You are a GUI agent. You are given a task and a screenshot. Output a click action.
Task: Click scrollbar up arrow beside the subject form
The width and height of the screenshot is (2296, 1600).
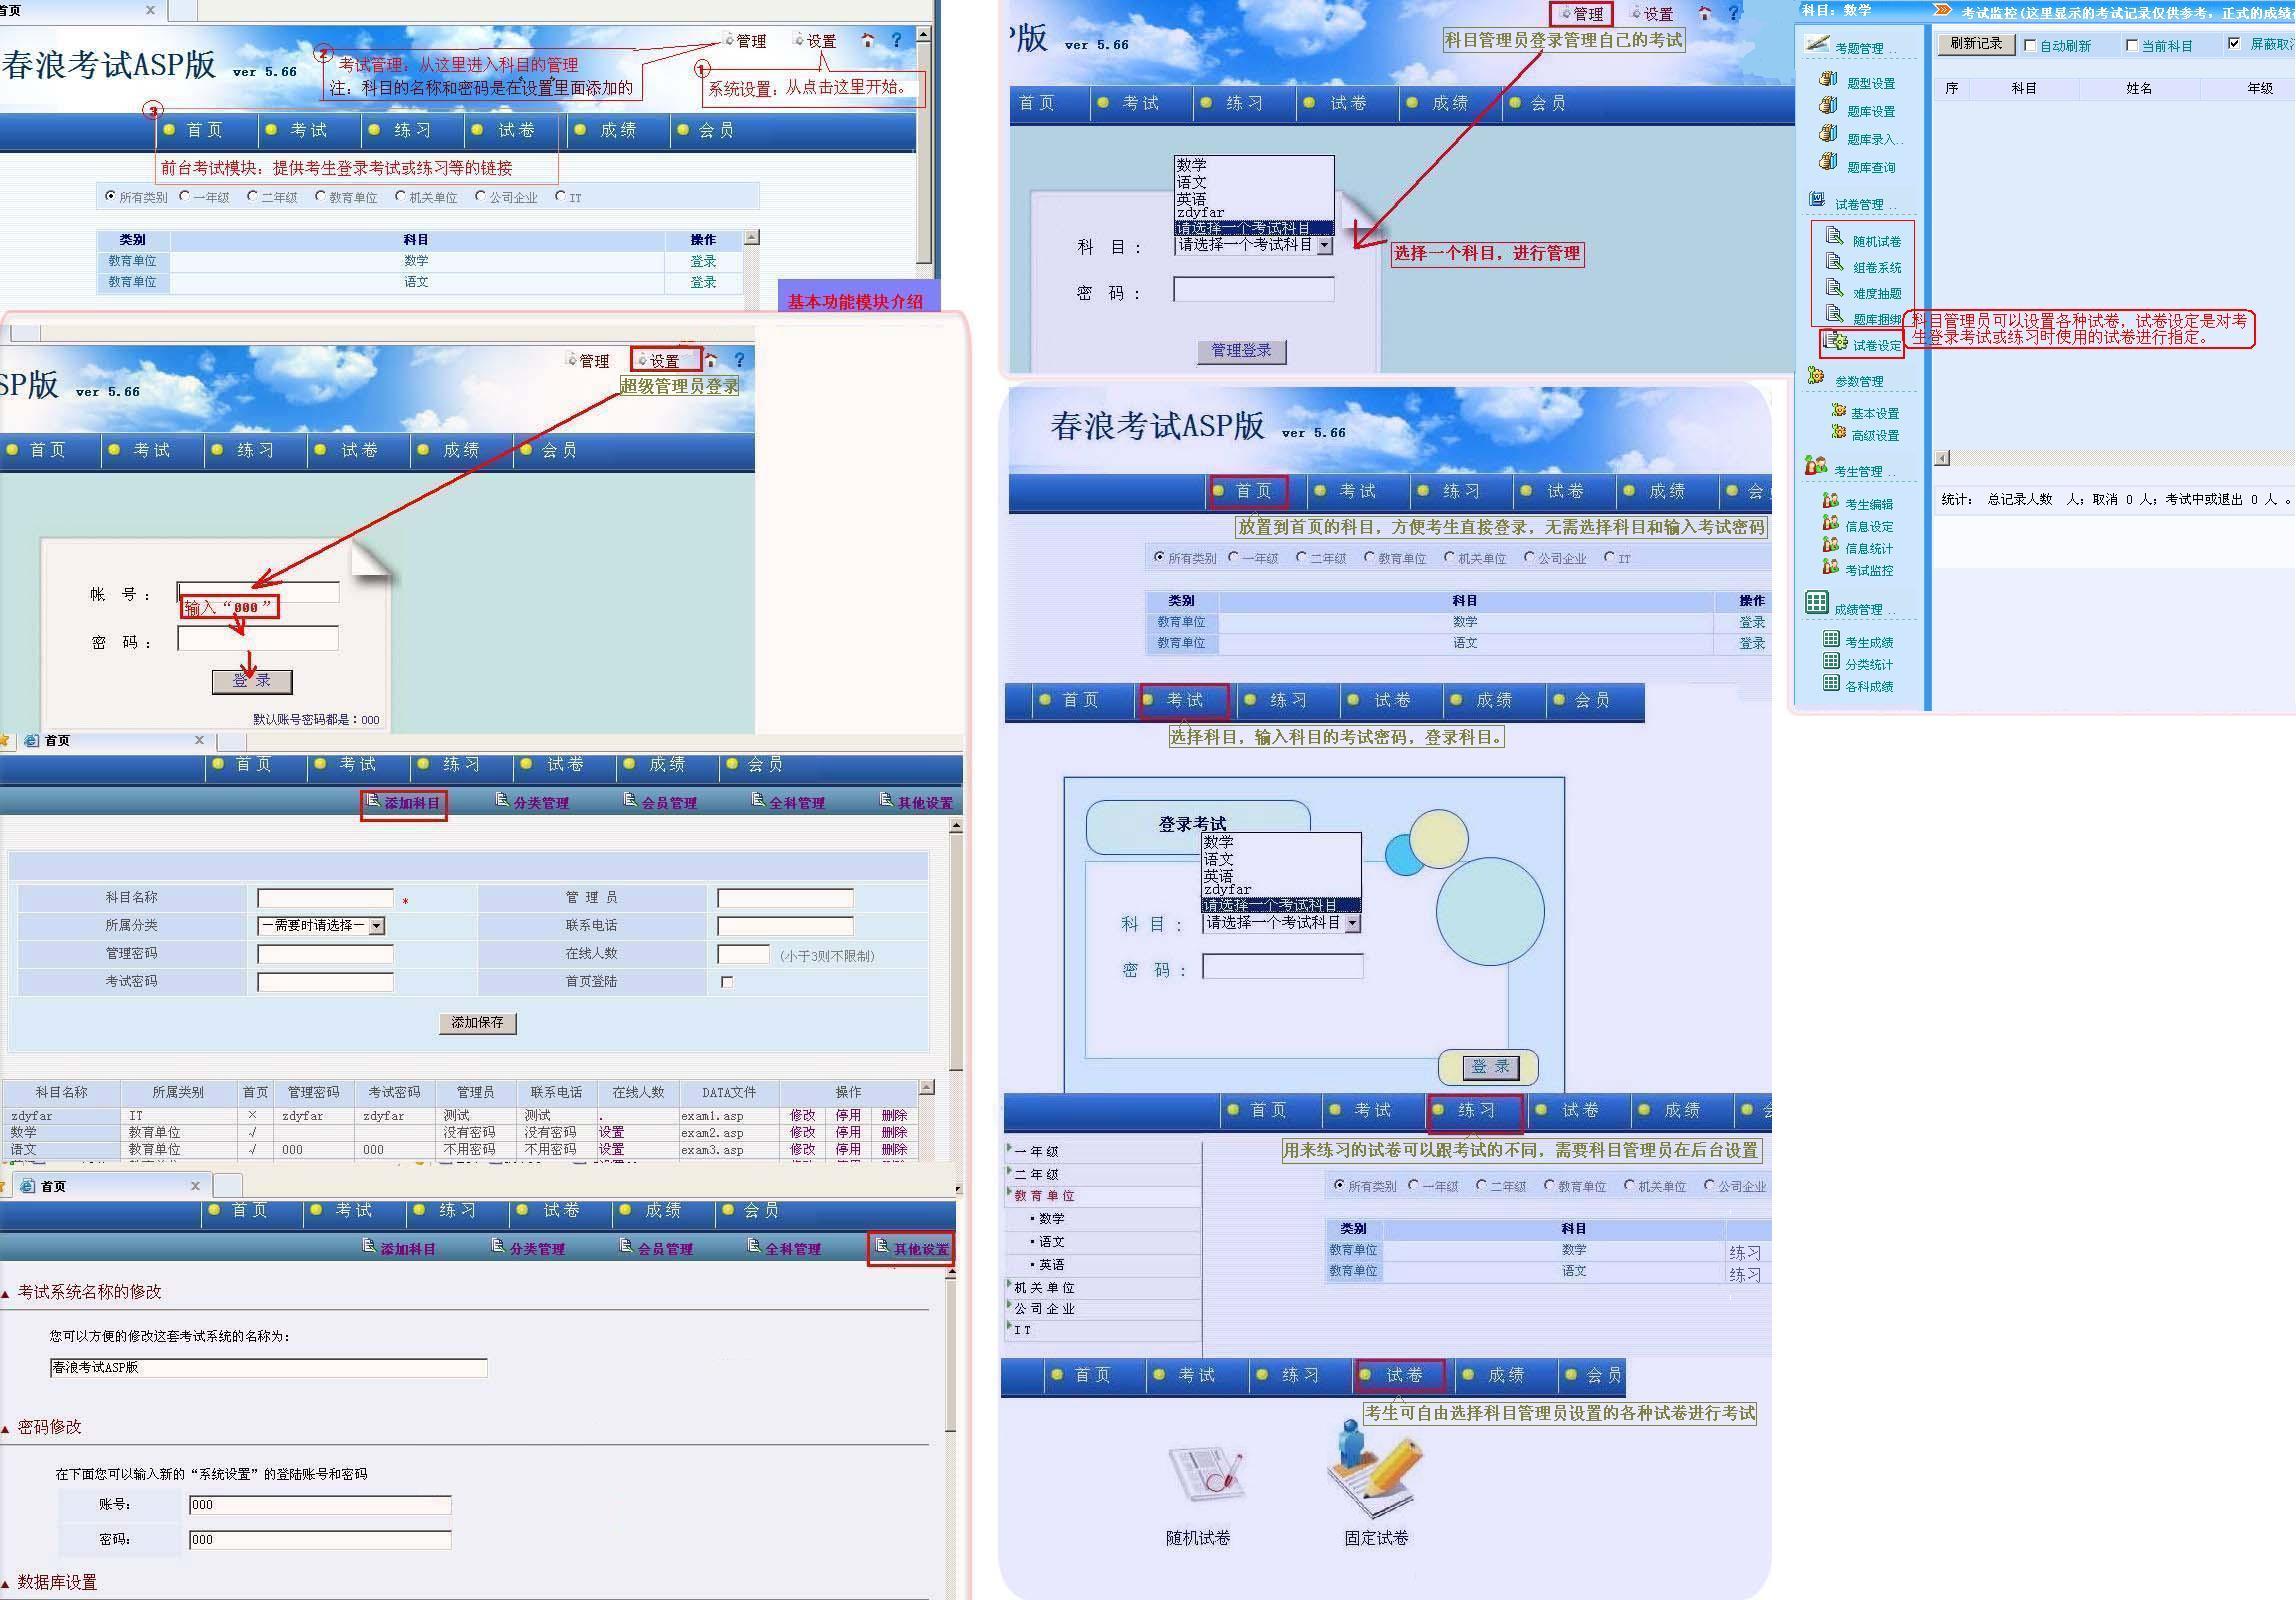956,826
